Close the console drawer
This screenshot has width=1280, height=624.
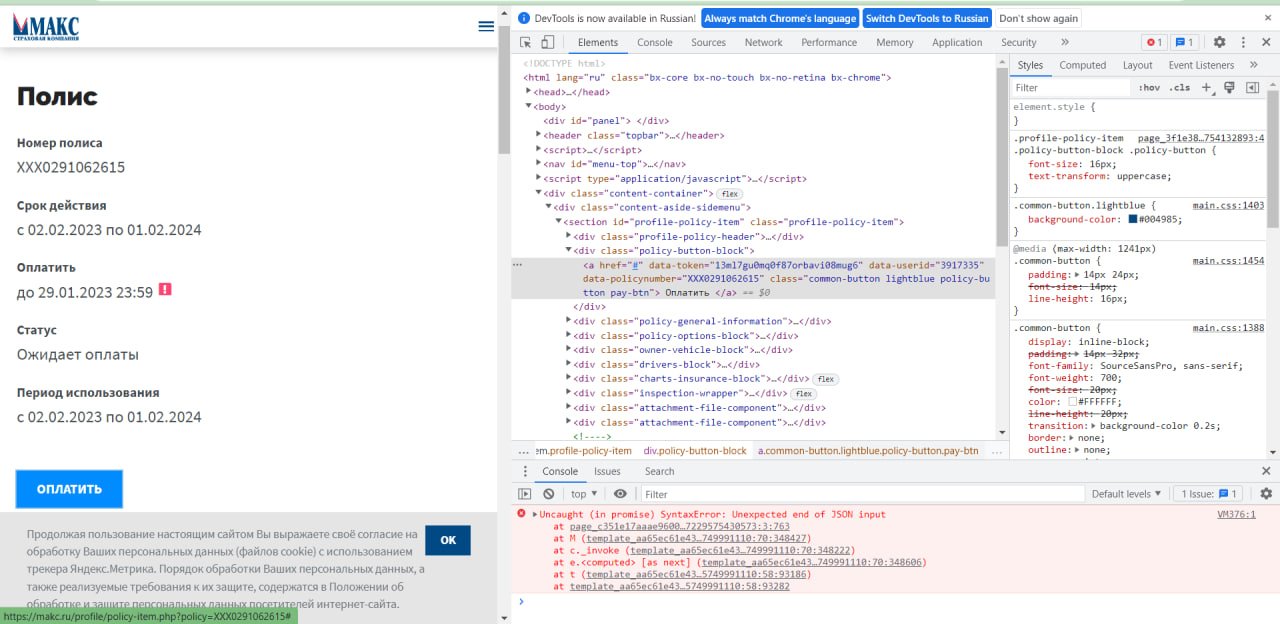(x=1266, y=471)
